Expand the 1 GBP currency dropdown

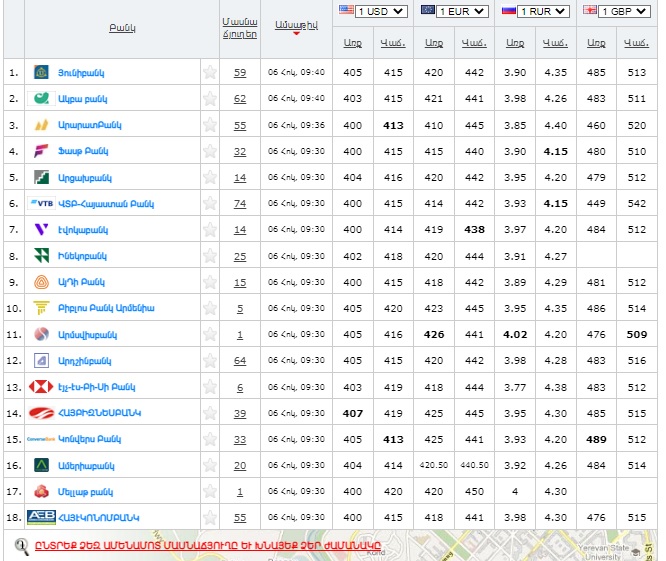point(625,11)
